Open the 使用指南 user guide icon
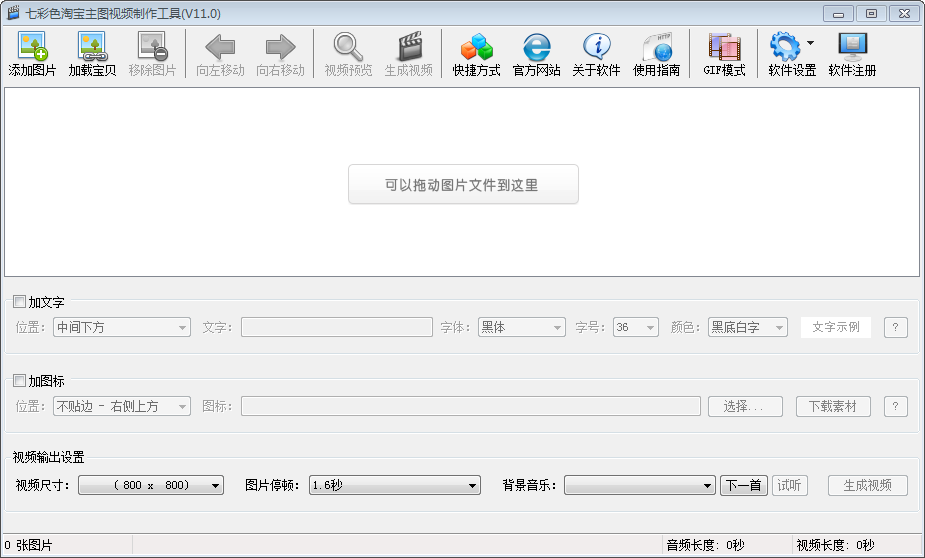 pos(656,47)
